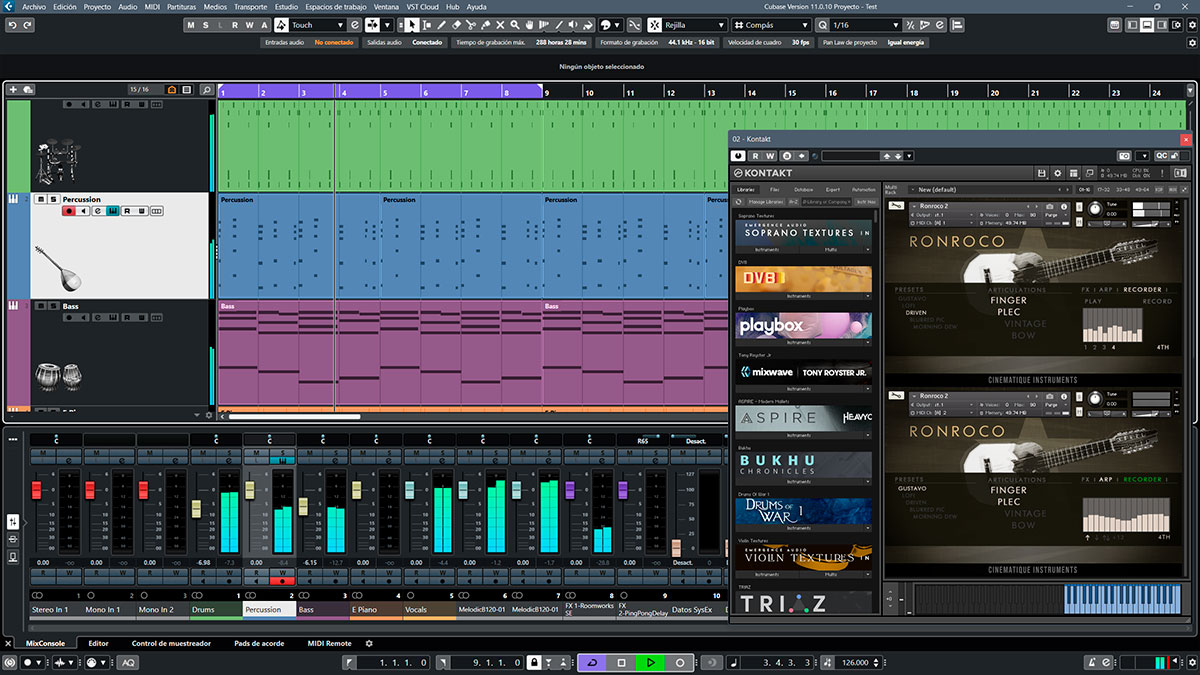The image size is (1200, 675).
Task: Switch to Pads de acorde tab
Action: click(x=259, y=643)
